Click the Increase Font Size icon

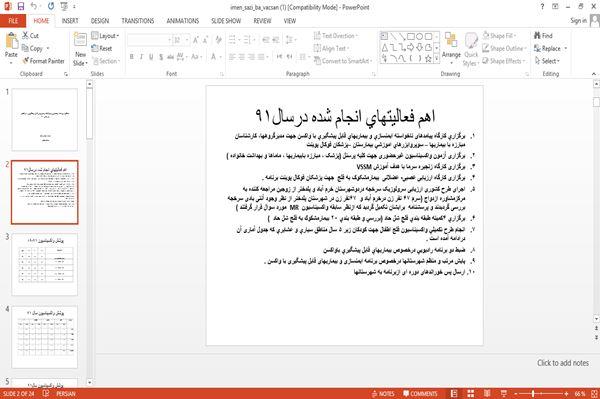click(196, 40)
